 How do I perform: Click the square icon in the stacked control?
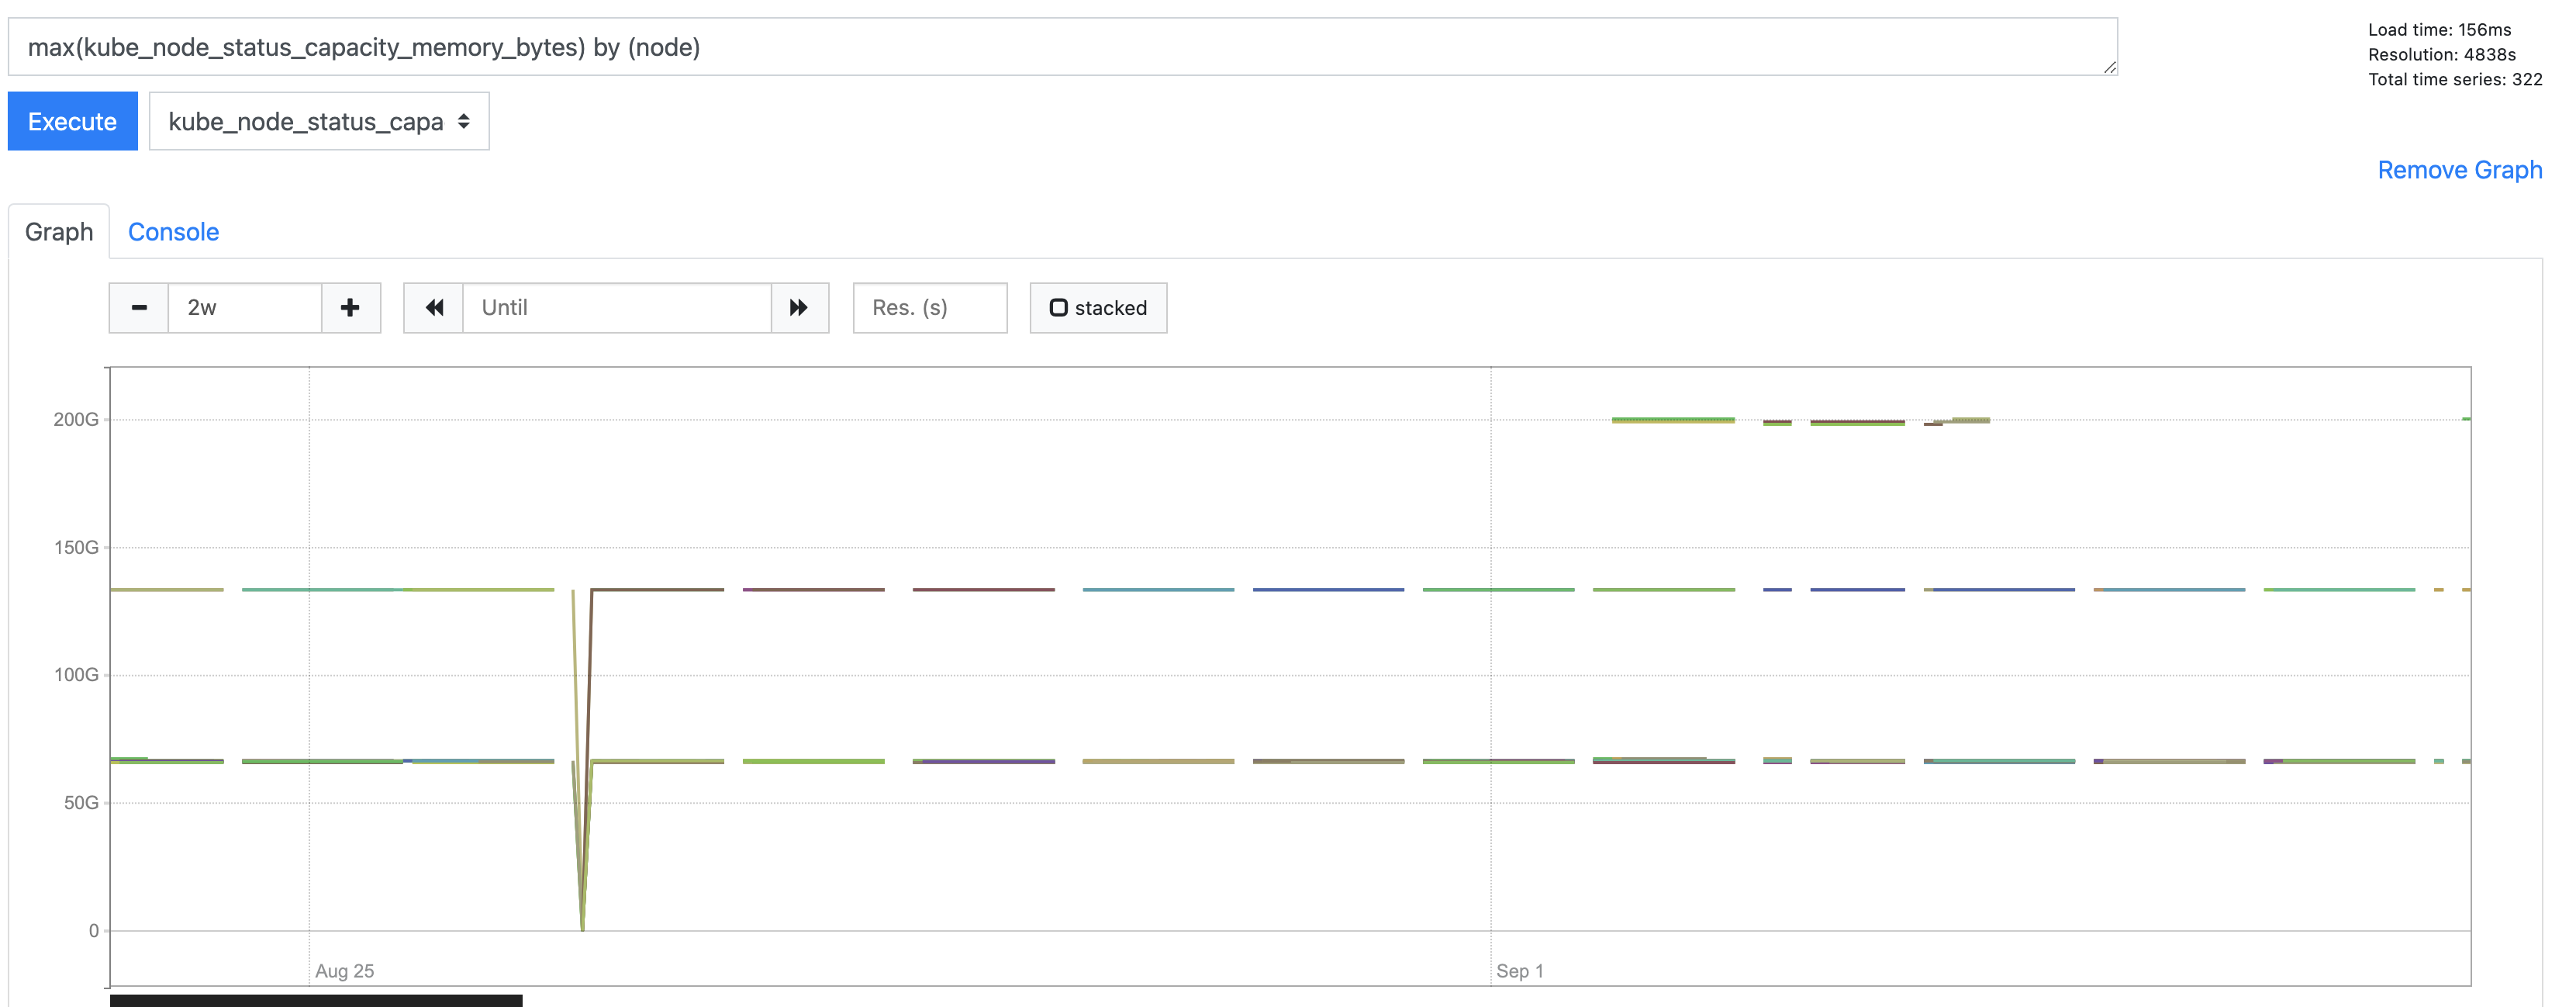coord(1059,308)
